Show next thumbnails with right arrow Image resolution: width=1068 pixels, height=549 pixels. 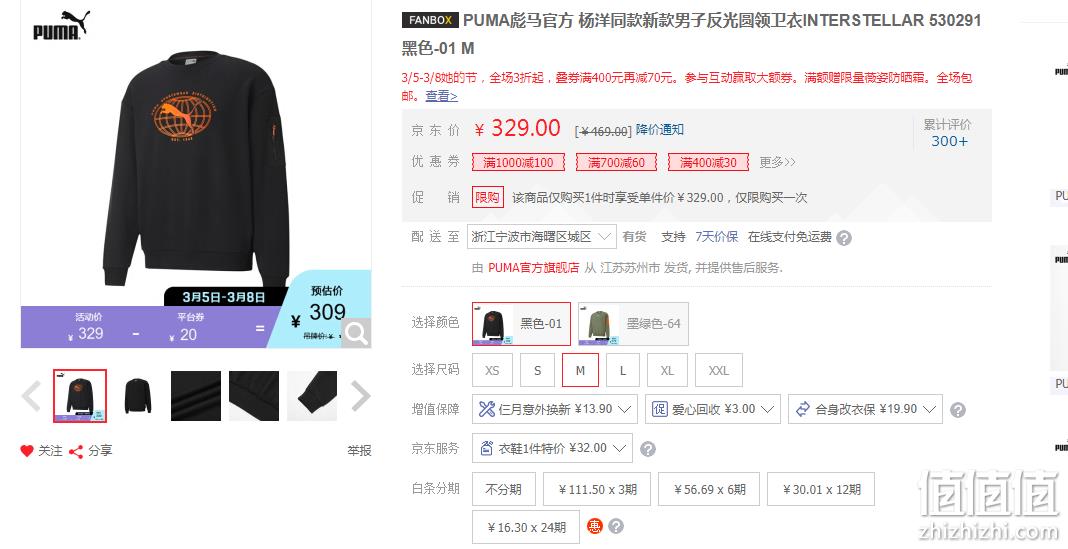pos(360,396)
